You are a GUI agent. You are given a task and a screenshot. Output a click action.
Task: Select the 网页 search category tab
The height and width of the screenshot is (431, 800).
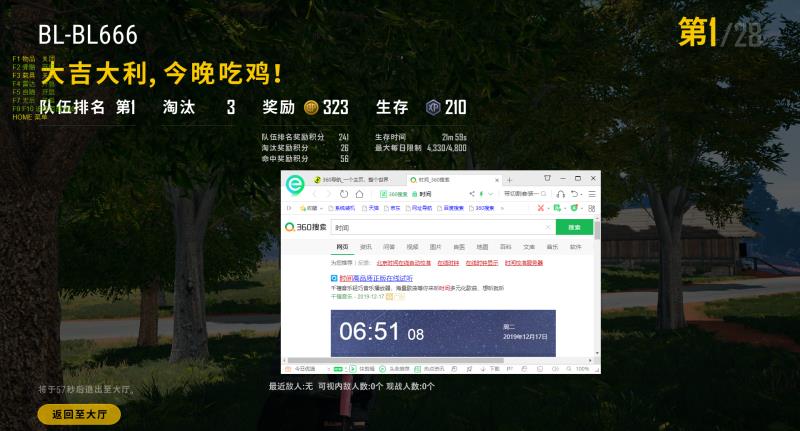(342, 247)
